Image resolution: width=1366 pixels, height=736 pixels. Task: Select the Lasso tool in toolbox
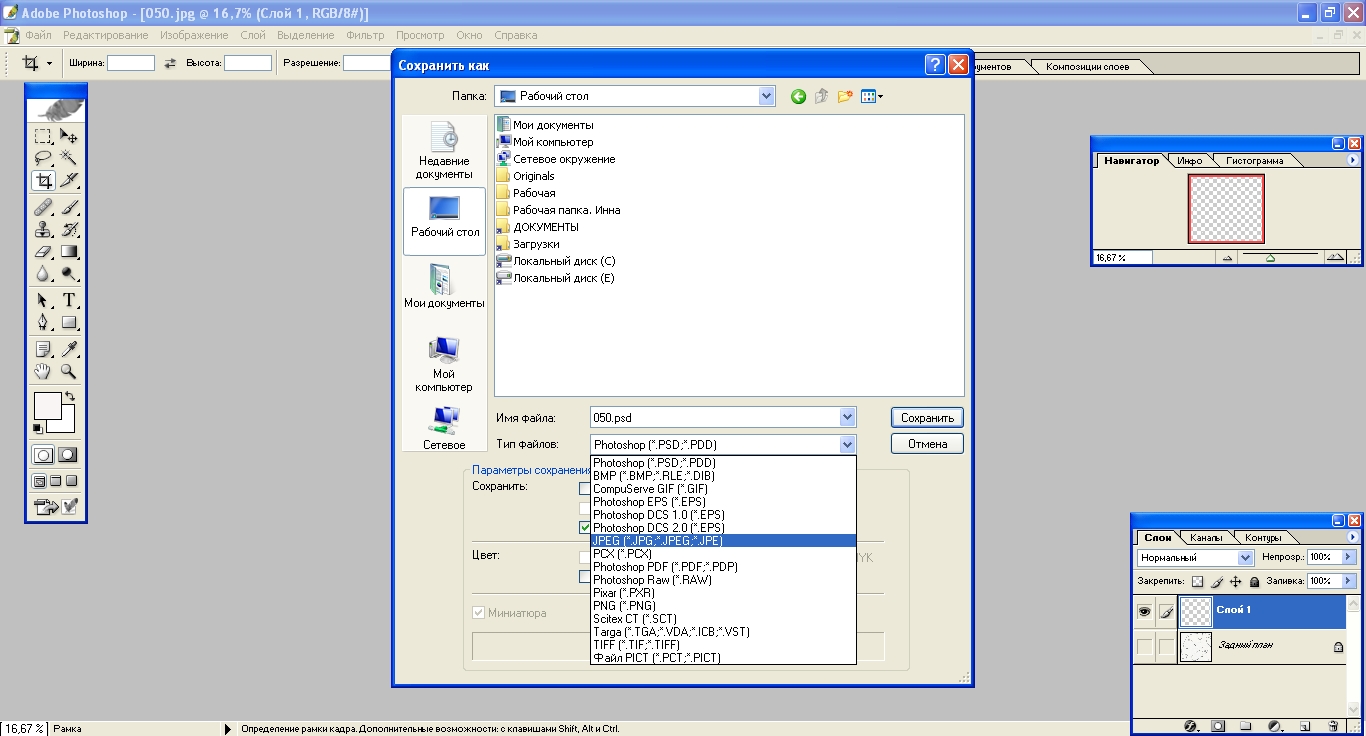tap(43, 158)
